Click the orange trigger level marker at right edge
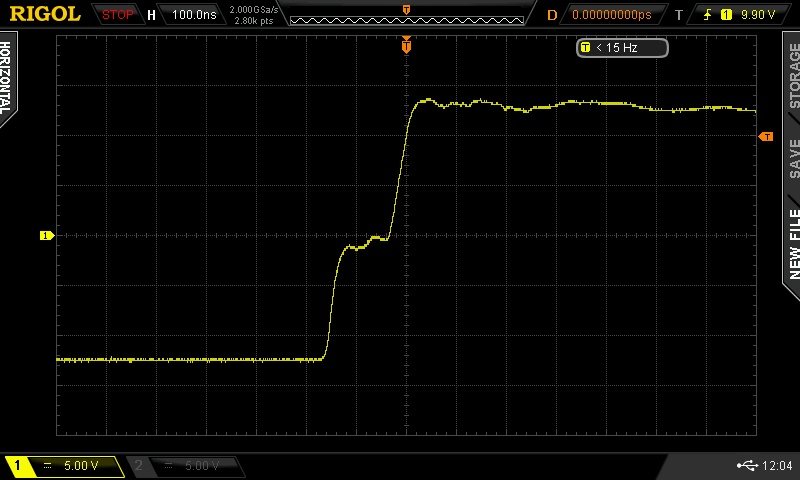 coord(766,136)
